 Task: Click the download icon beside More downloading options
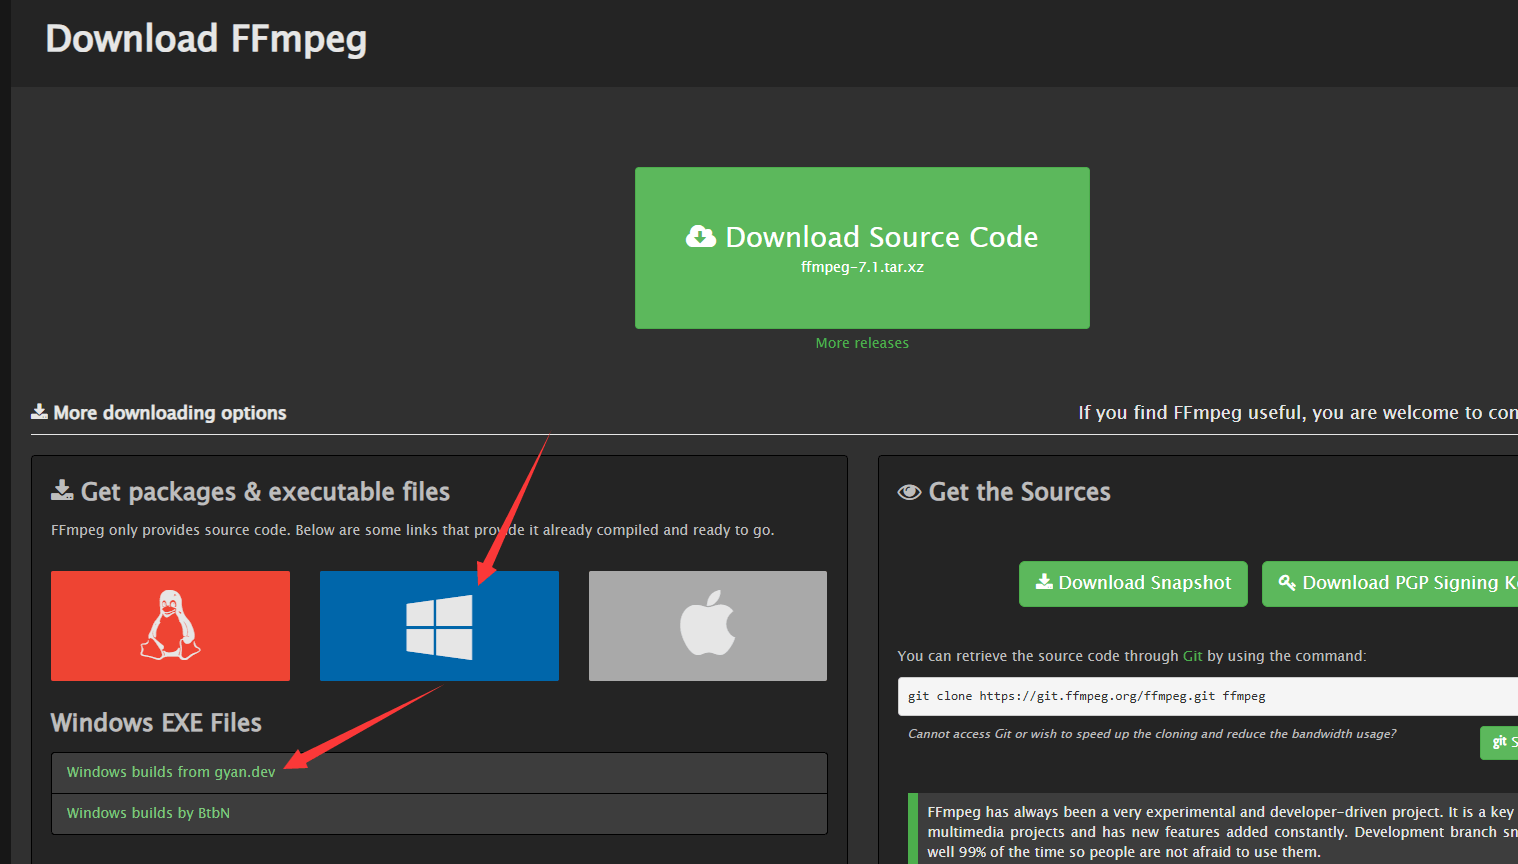(x=39, y=411)
